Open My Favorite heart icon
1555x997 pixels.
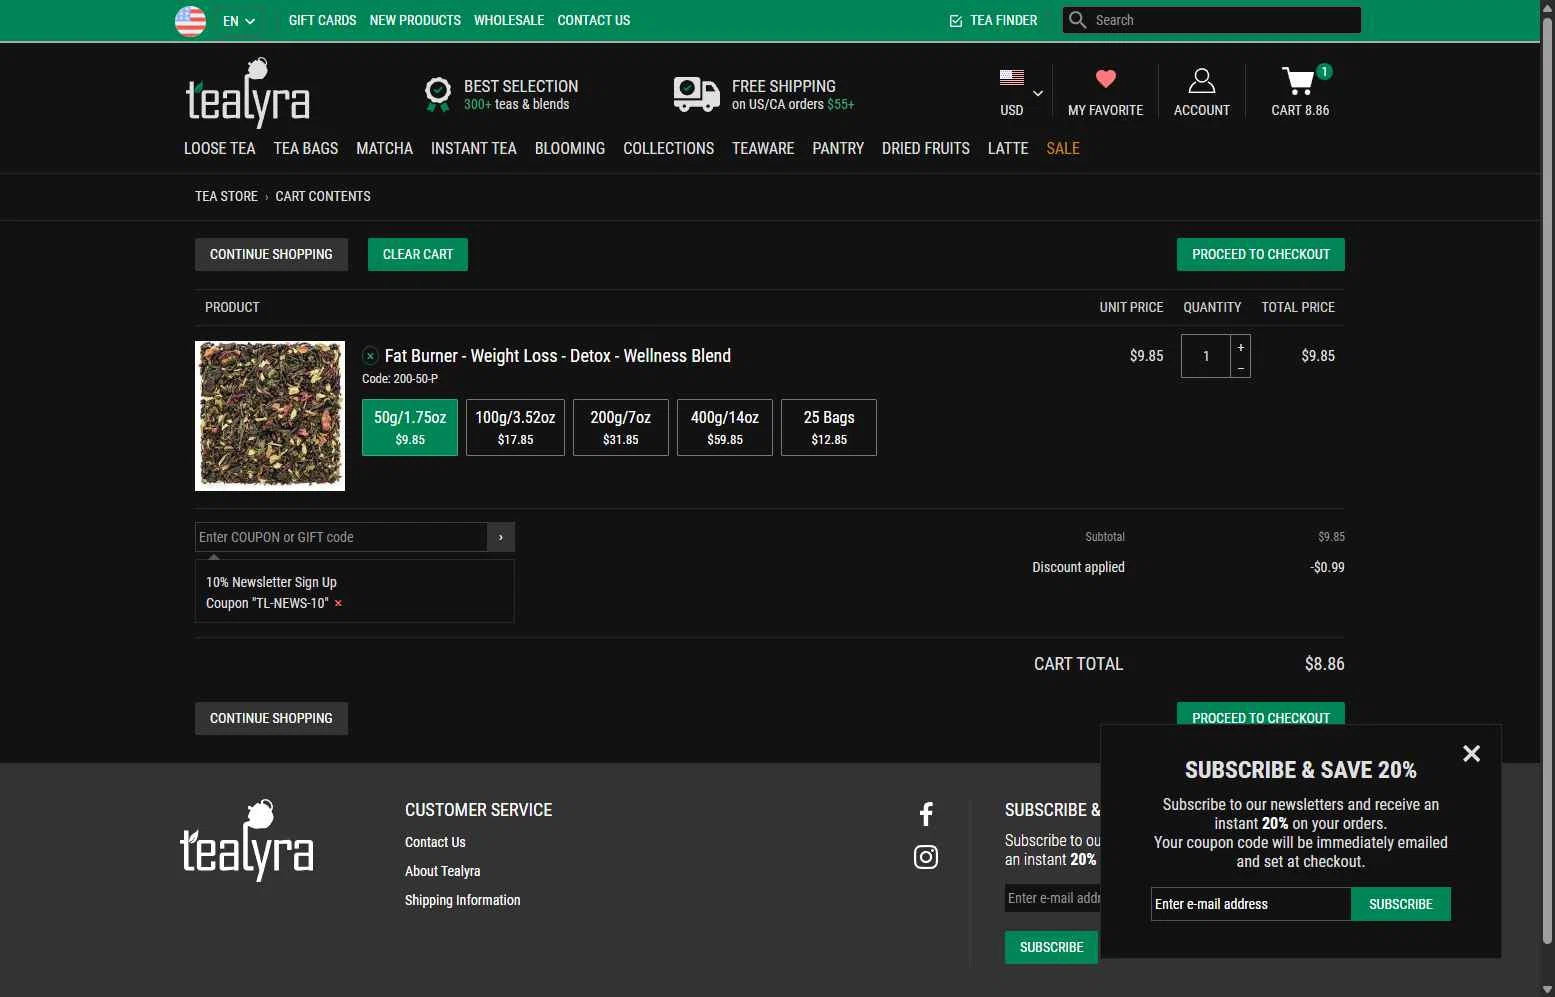pyautogui.click(x=1105, y=79)
